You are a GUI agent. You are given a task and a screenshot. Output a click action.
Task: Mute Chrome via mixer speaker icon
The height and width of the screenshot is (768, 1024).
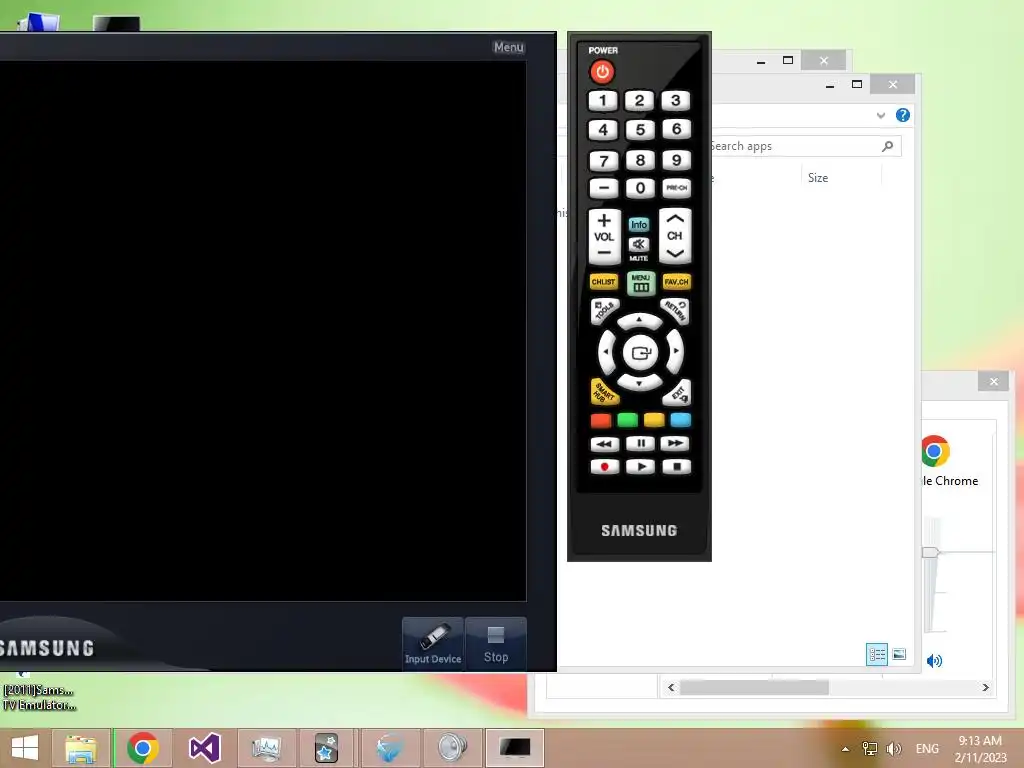[935, 661]
